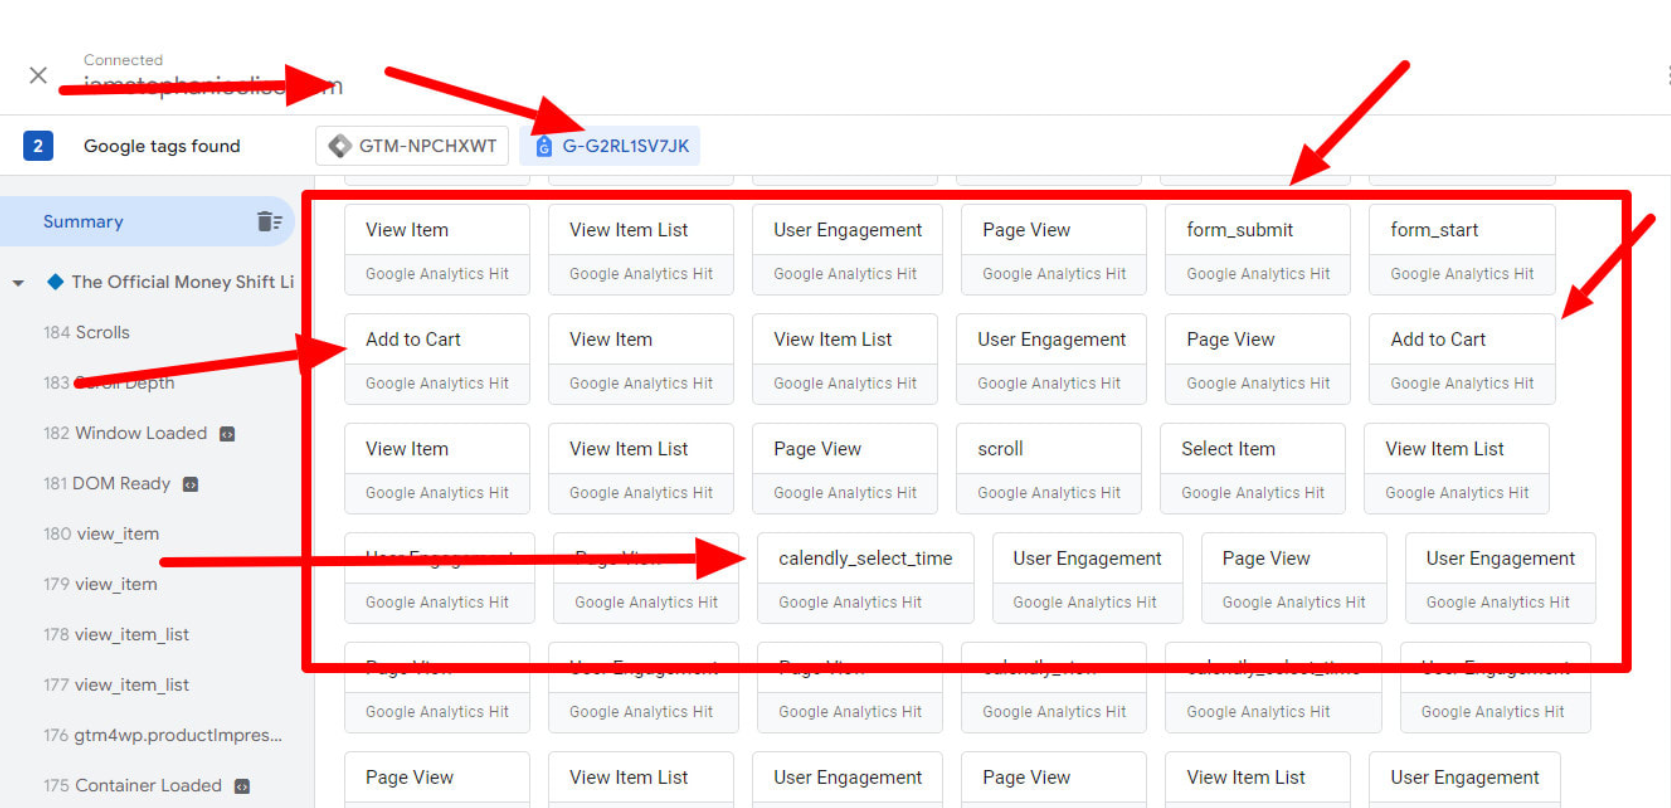
Task: Open the scroll hit card
Action: point(1048,468)
